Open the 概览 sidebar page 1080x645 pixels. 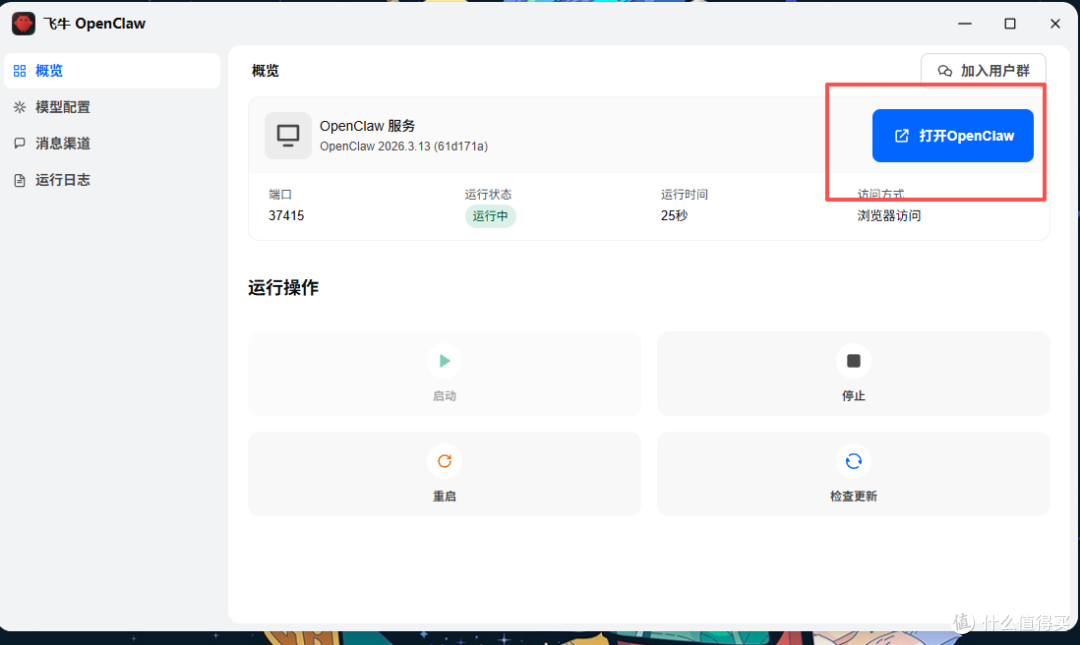click(x=112, y=71)
